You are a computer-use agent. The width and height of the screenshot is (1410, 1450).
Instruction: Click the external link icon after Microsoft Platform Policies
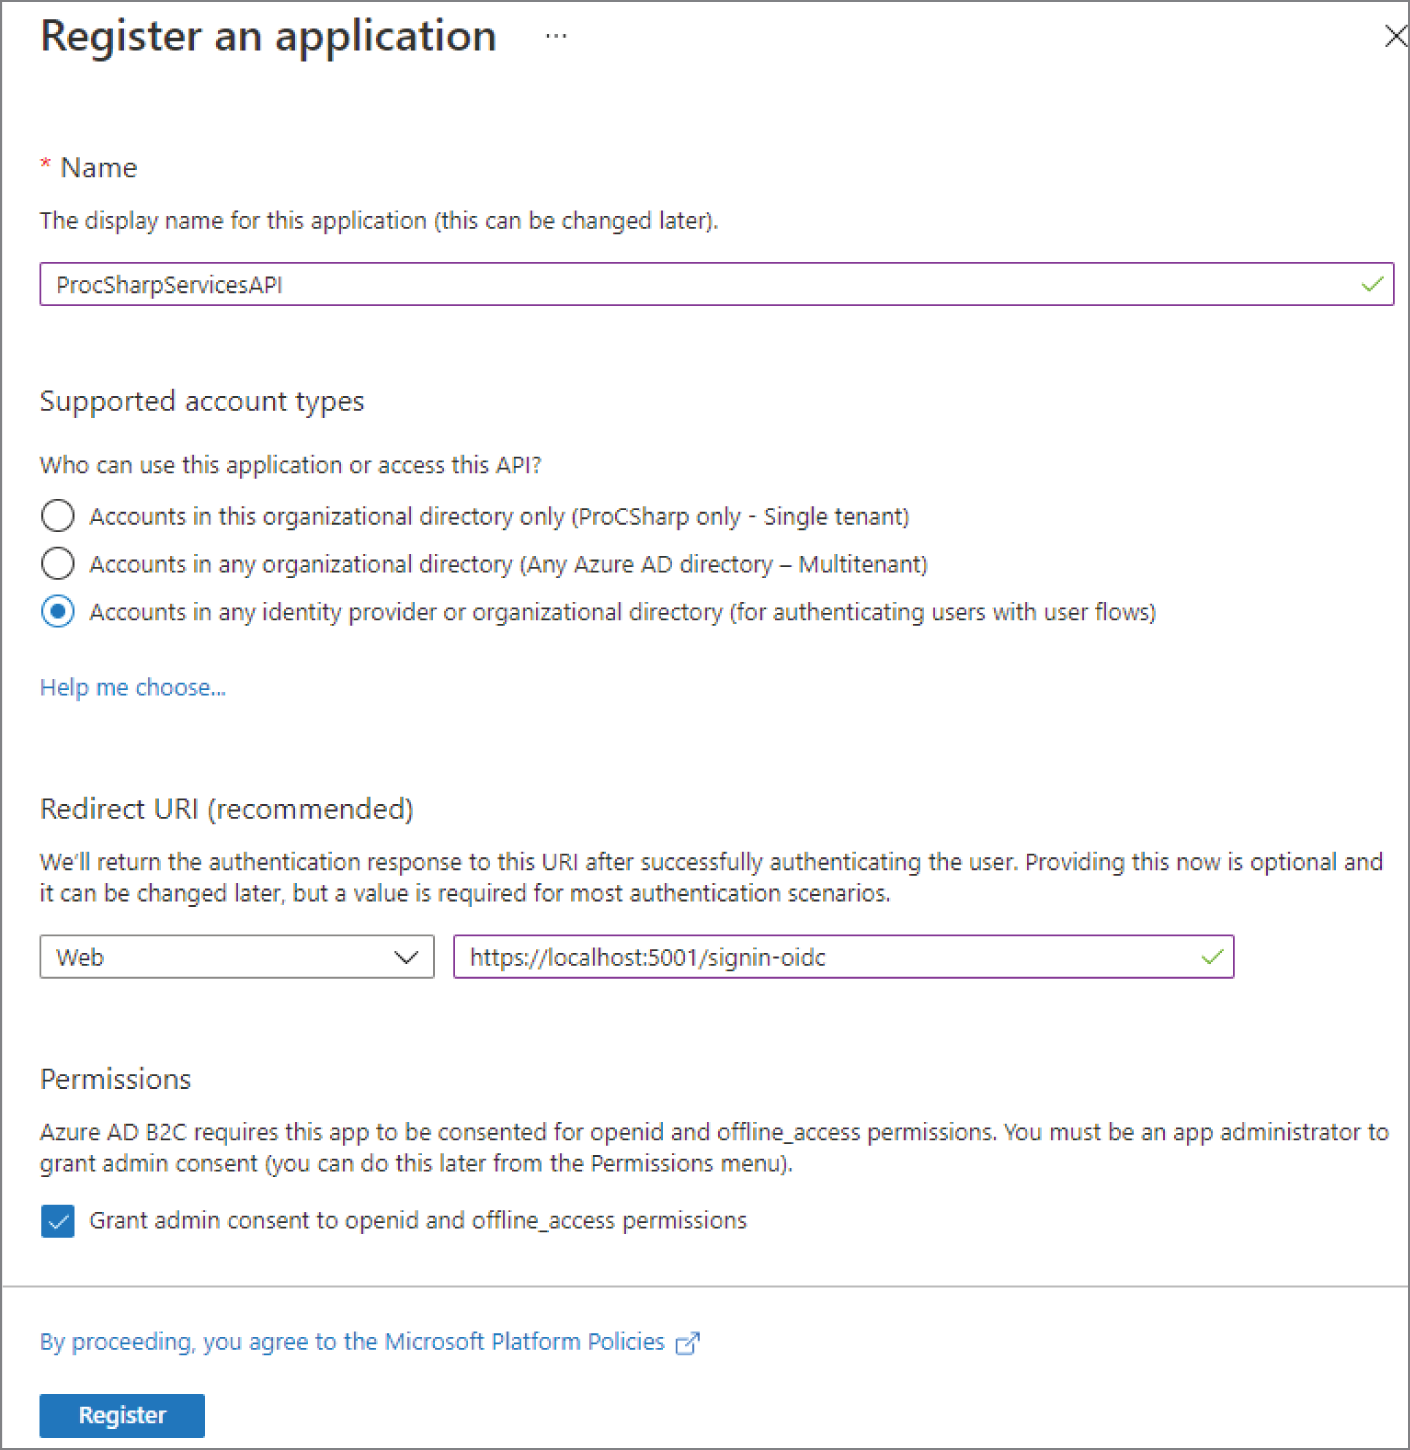688,1342
